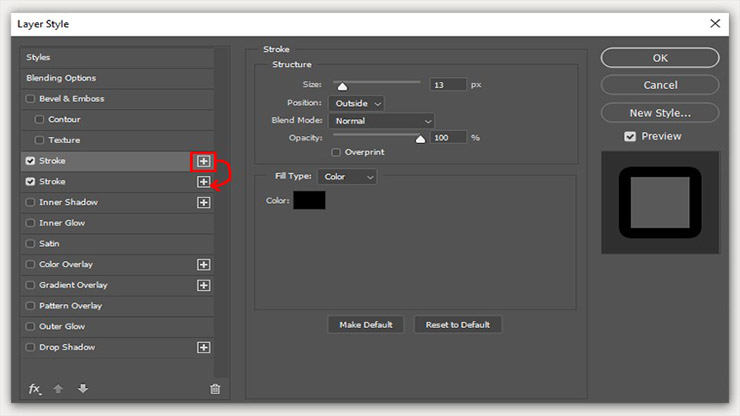Delete effect using trash icon
740x416 pixels.
(214, 389)
